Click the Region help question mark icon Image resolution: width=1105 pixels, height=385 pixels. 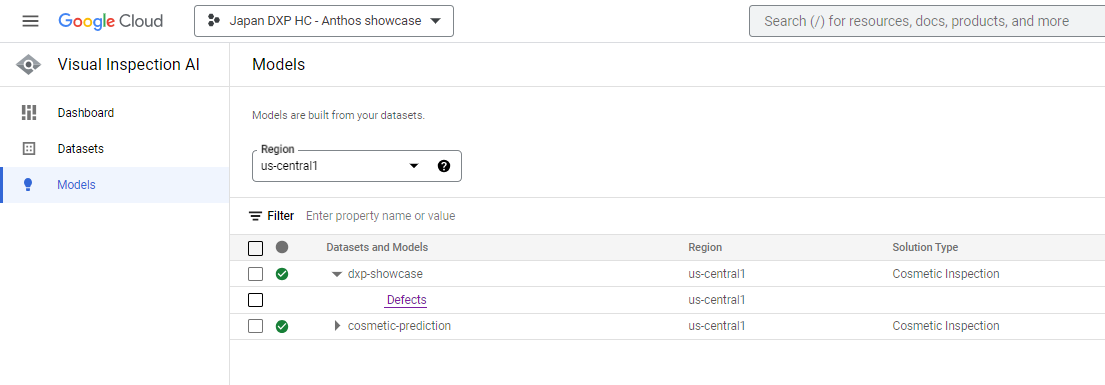[444, 166]
